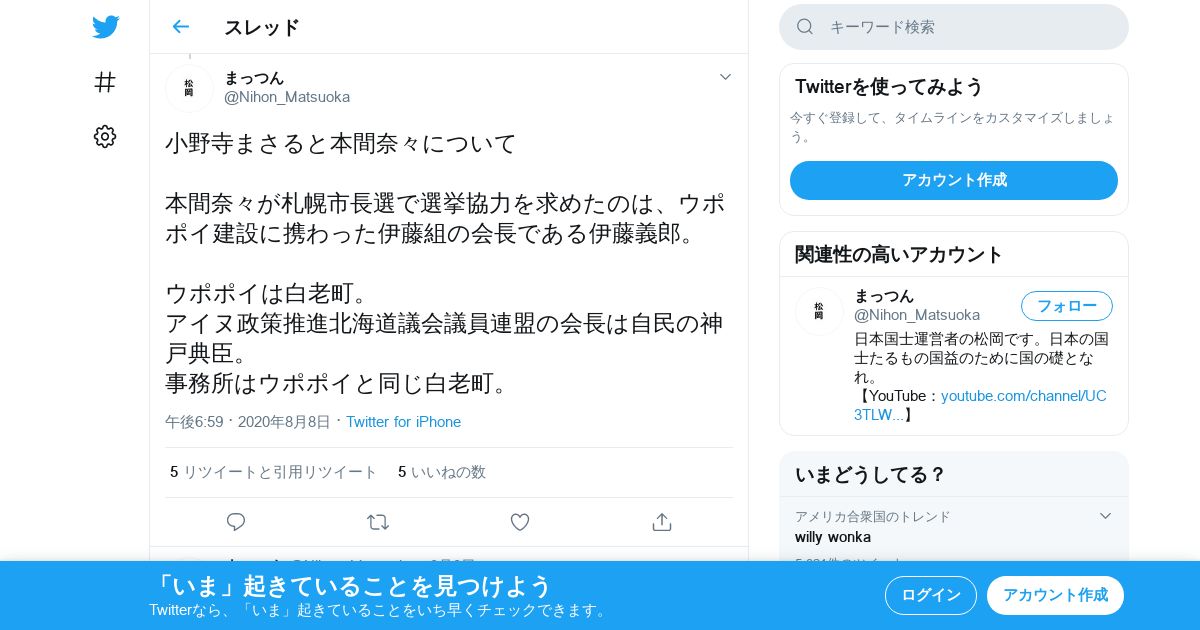View the 5 リツイートと引用リツイート list

click(273, 472)
